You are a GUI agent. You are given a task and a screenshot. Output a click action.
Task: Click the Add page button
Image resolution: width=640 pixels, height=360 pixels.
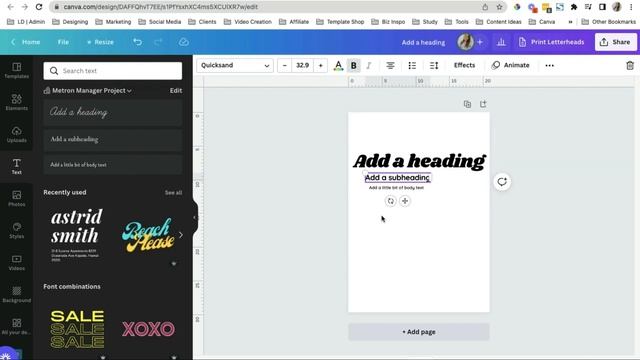(x=419, y=332)
